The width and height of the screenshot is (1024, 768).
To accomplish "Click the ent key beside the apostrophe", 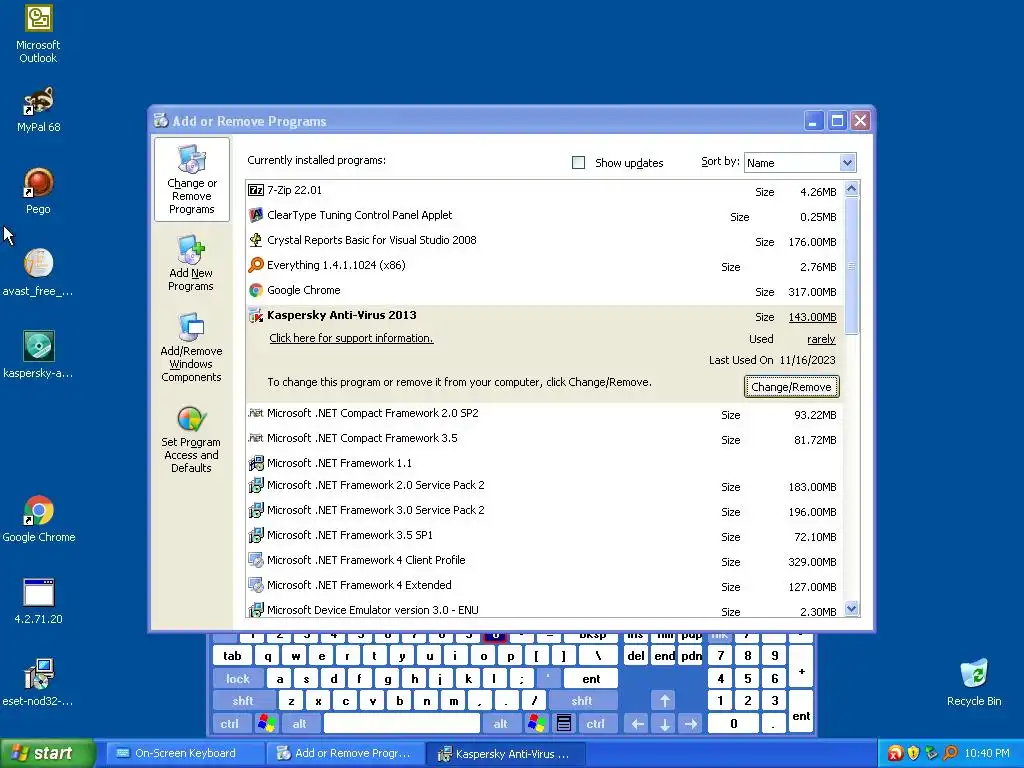I will 591,679.
